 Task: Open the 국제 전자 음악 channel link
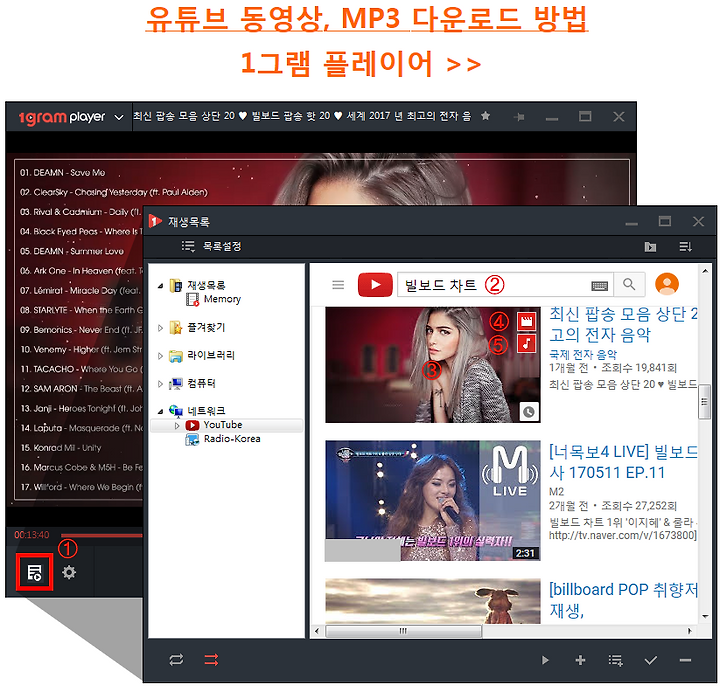[583, 355]
